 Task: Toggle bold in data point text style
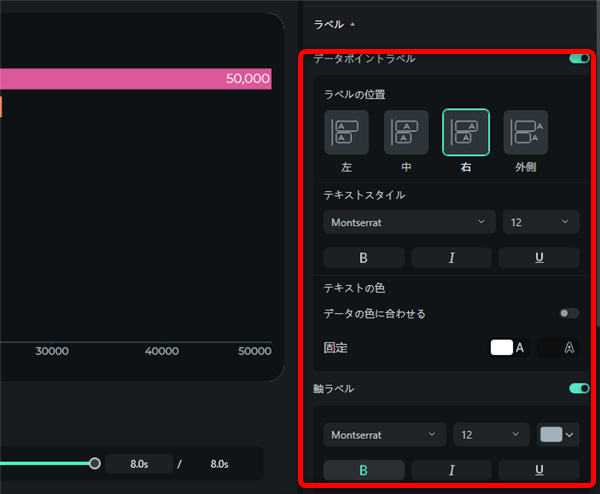[x=364, y=258]
